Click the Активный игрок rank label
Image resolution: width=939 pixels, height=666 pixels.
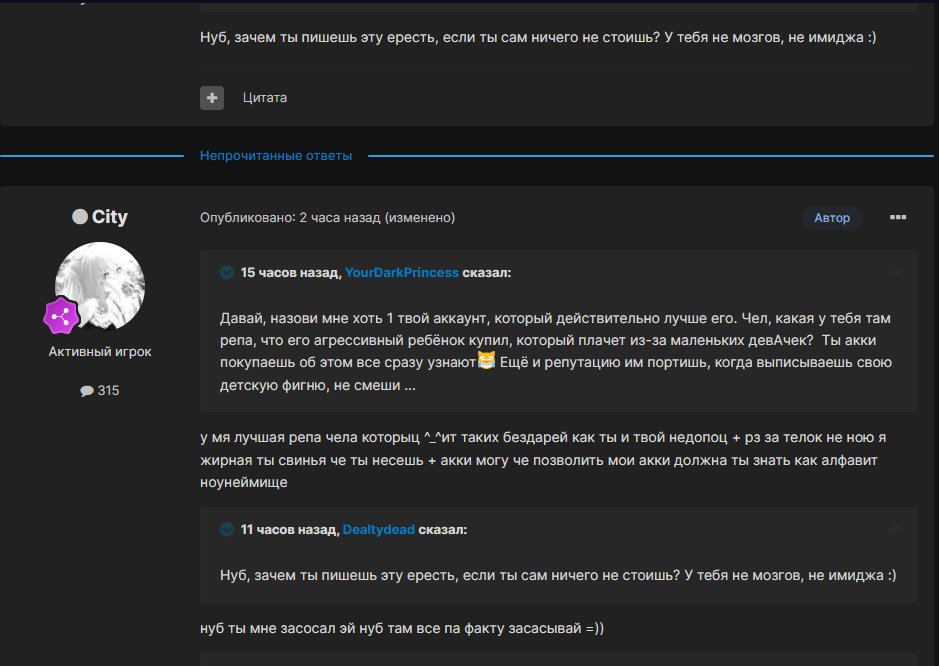pyautogui.click(x=100, y=352)
